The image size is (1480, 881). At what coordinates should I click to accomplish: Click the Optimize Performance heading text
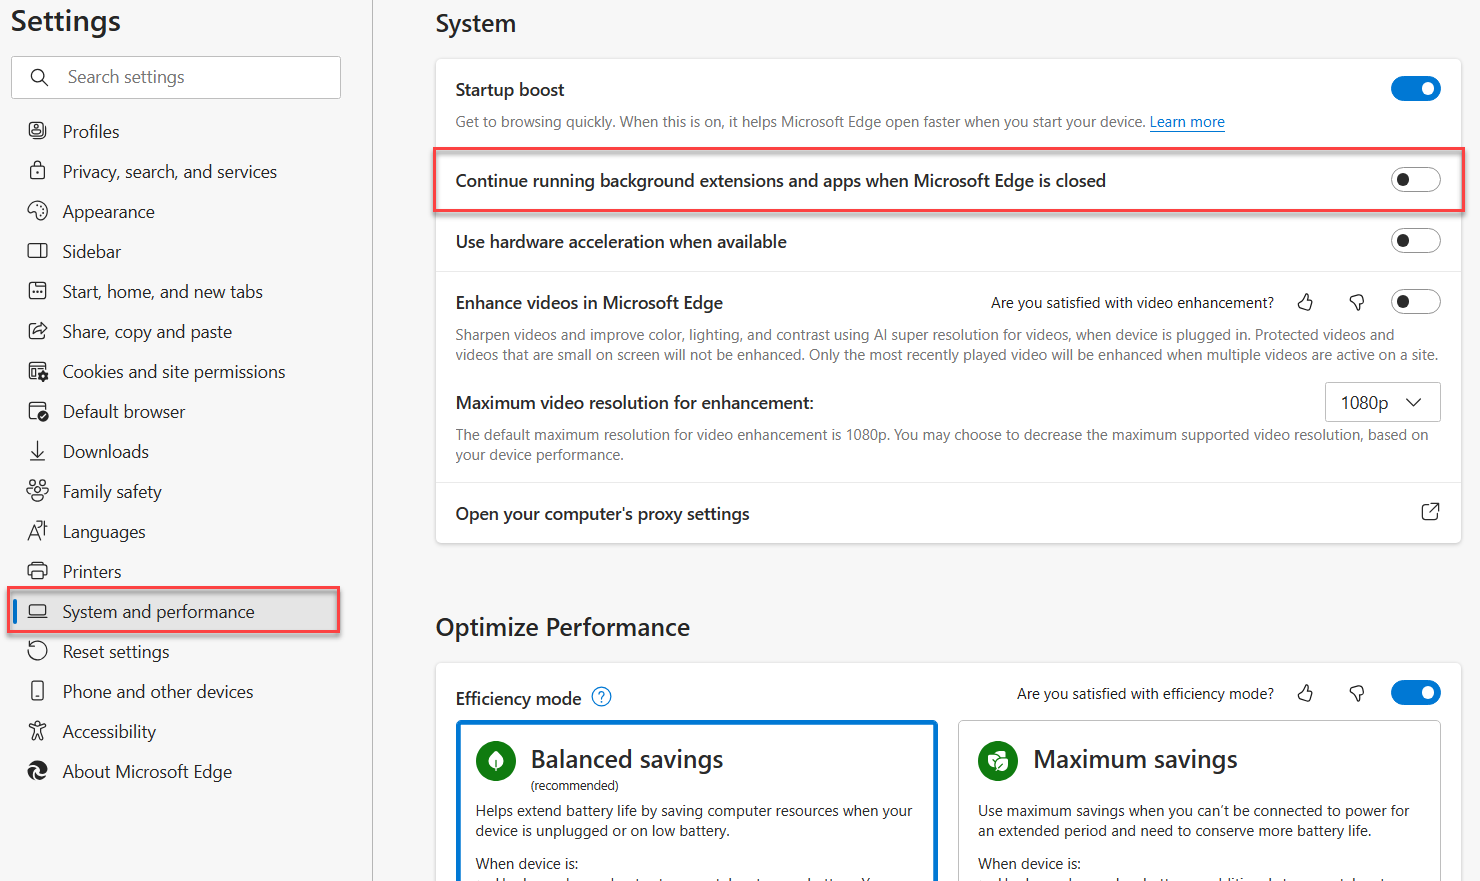pyautogui.click(x=563, y=627)
